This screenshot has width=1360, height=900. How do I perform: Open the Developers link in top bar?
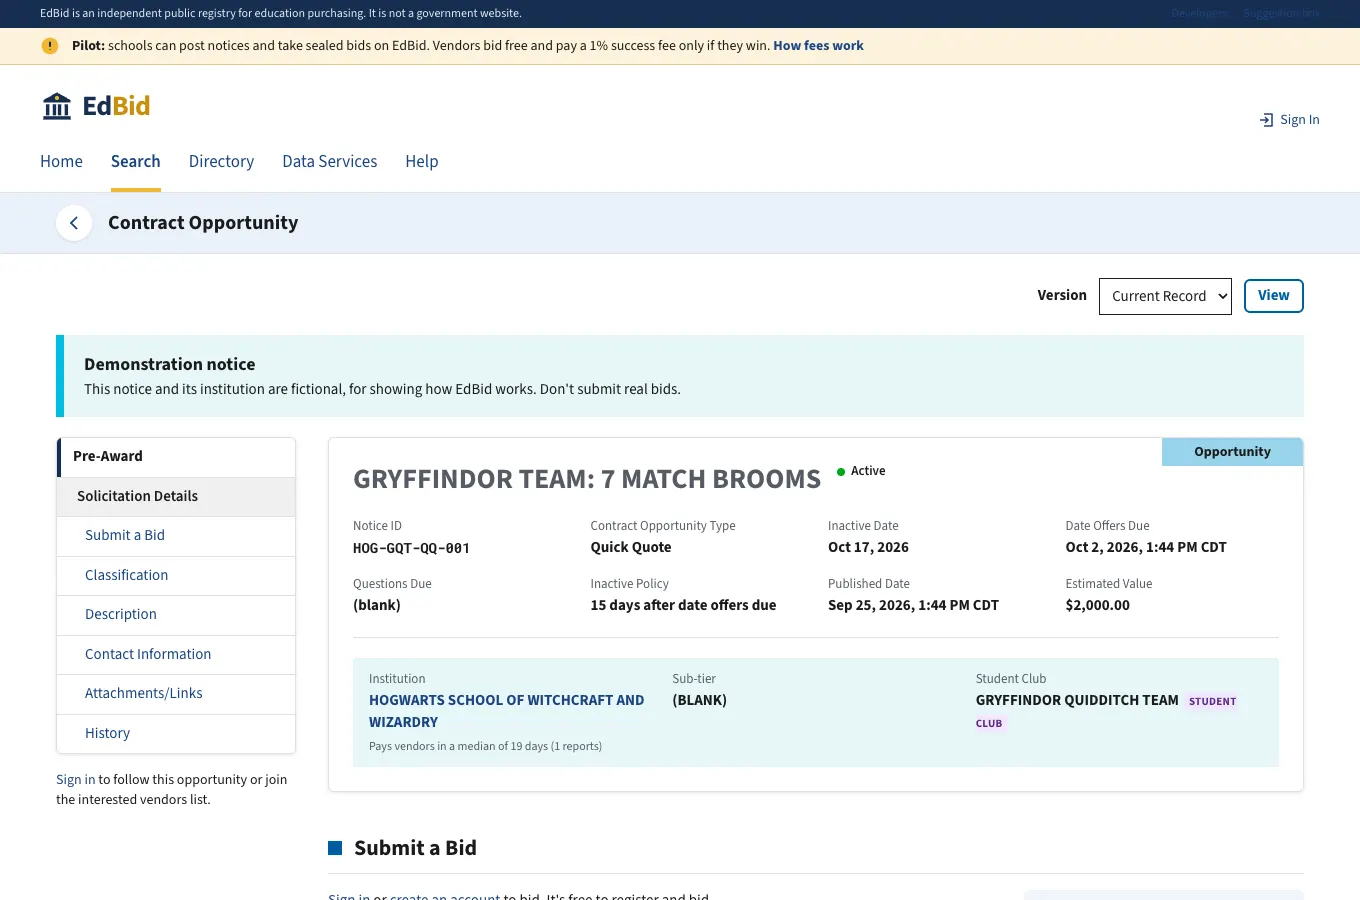tap(1200, 13)
